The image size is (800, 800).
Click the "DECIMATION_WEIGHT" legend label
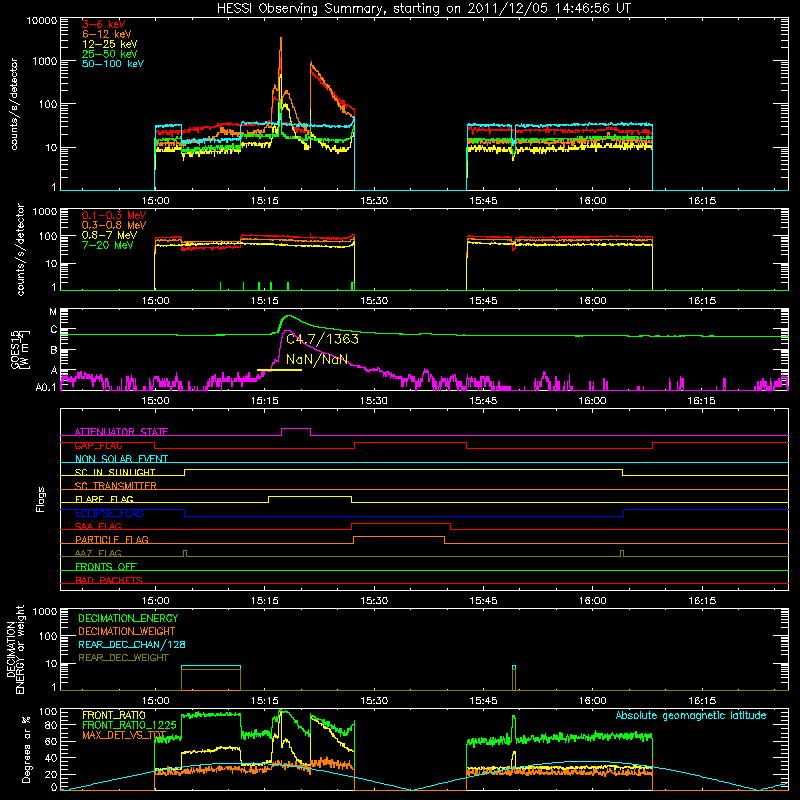click(127, 632)
